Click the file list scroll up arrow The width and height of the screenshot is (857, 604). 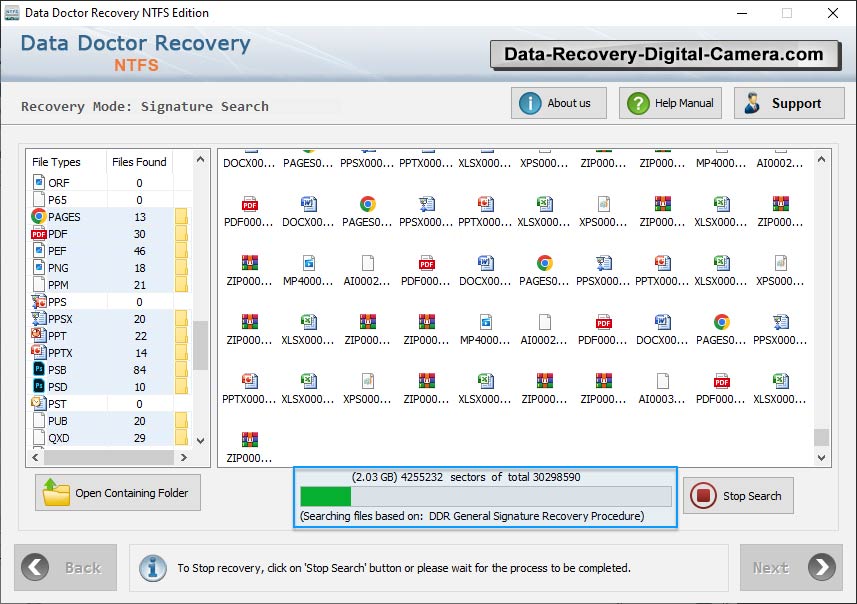(201, 160)
